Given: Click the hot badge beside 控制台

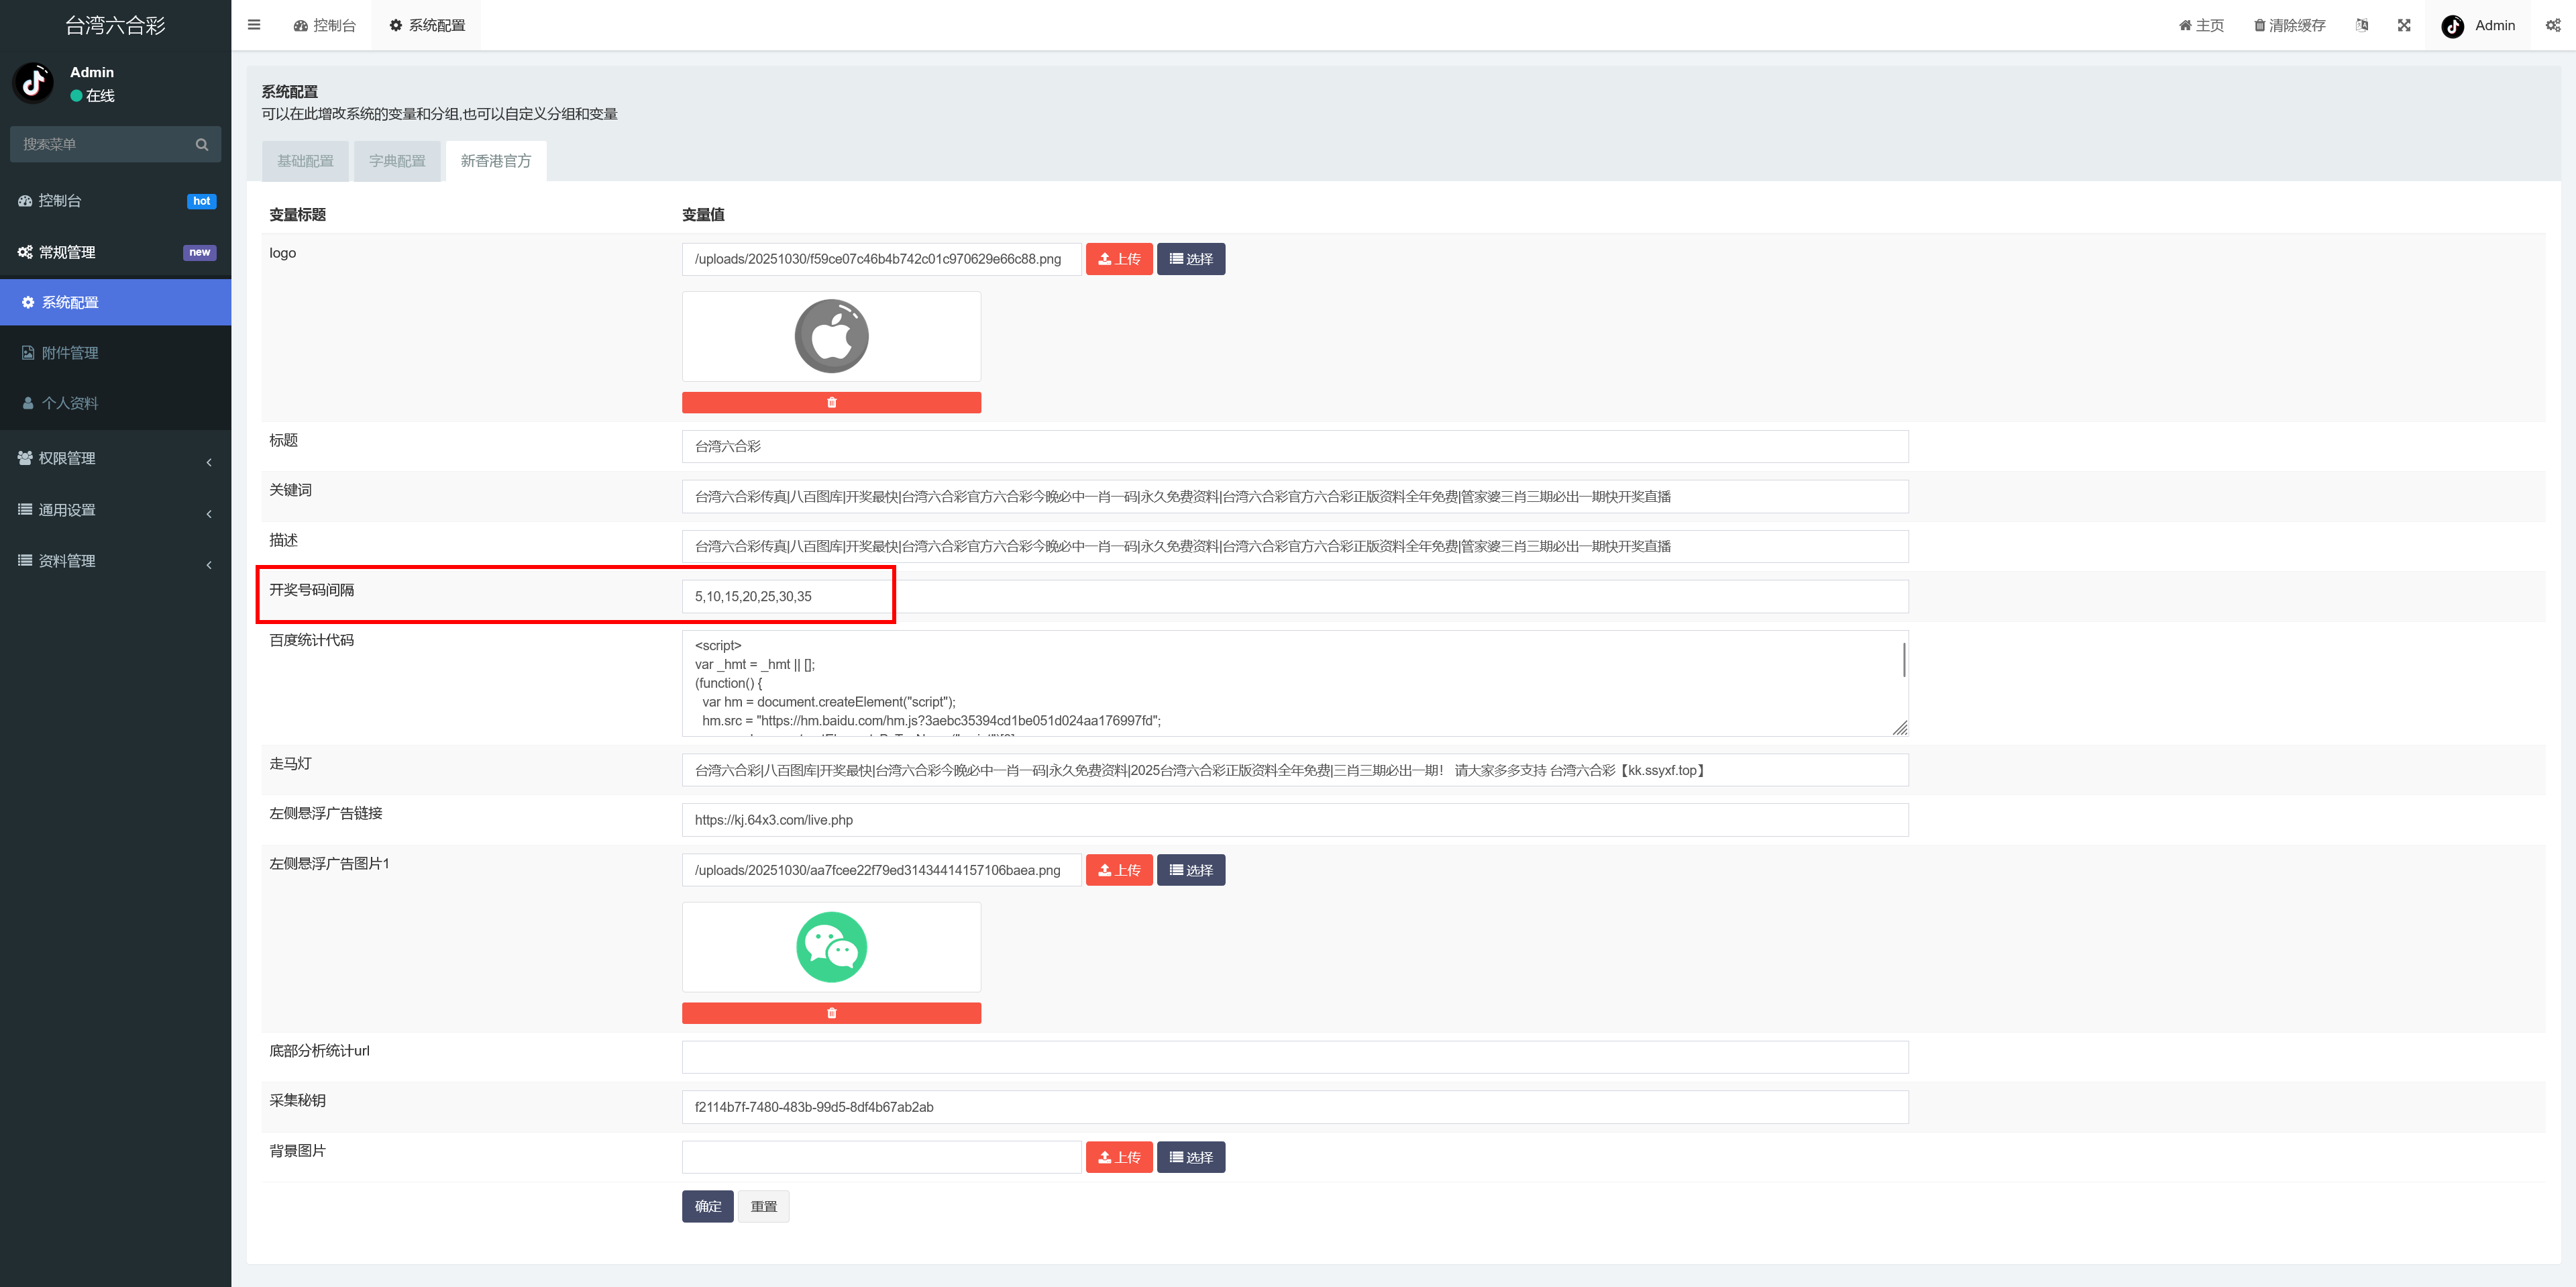Looking at the screenshot, I should (x=201, y=201).
